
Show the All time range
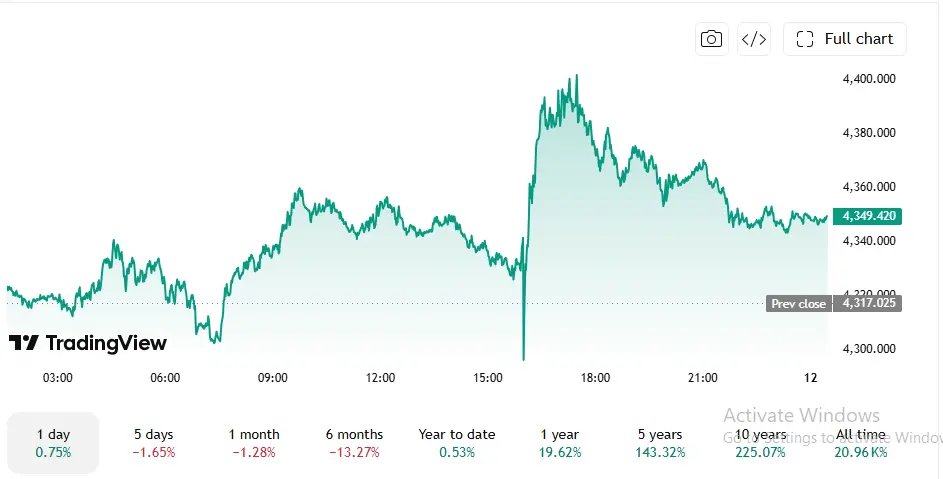[x=861, y=443]
